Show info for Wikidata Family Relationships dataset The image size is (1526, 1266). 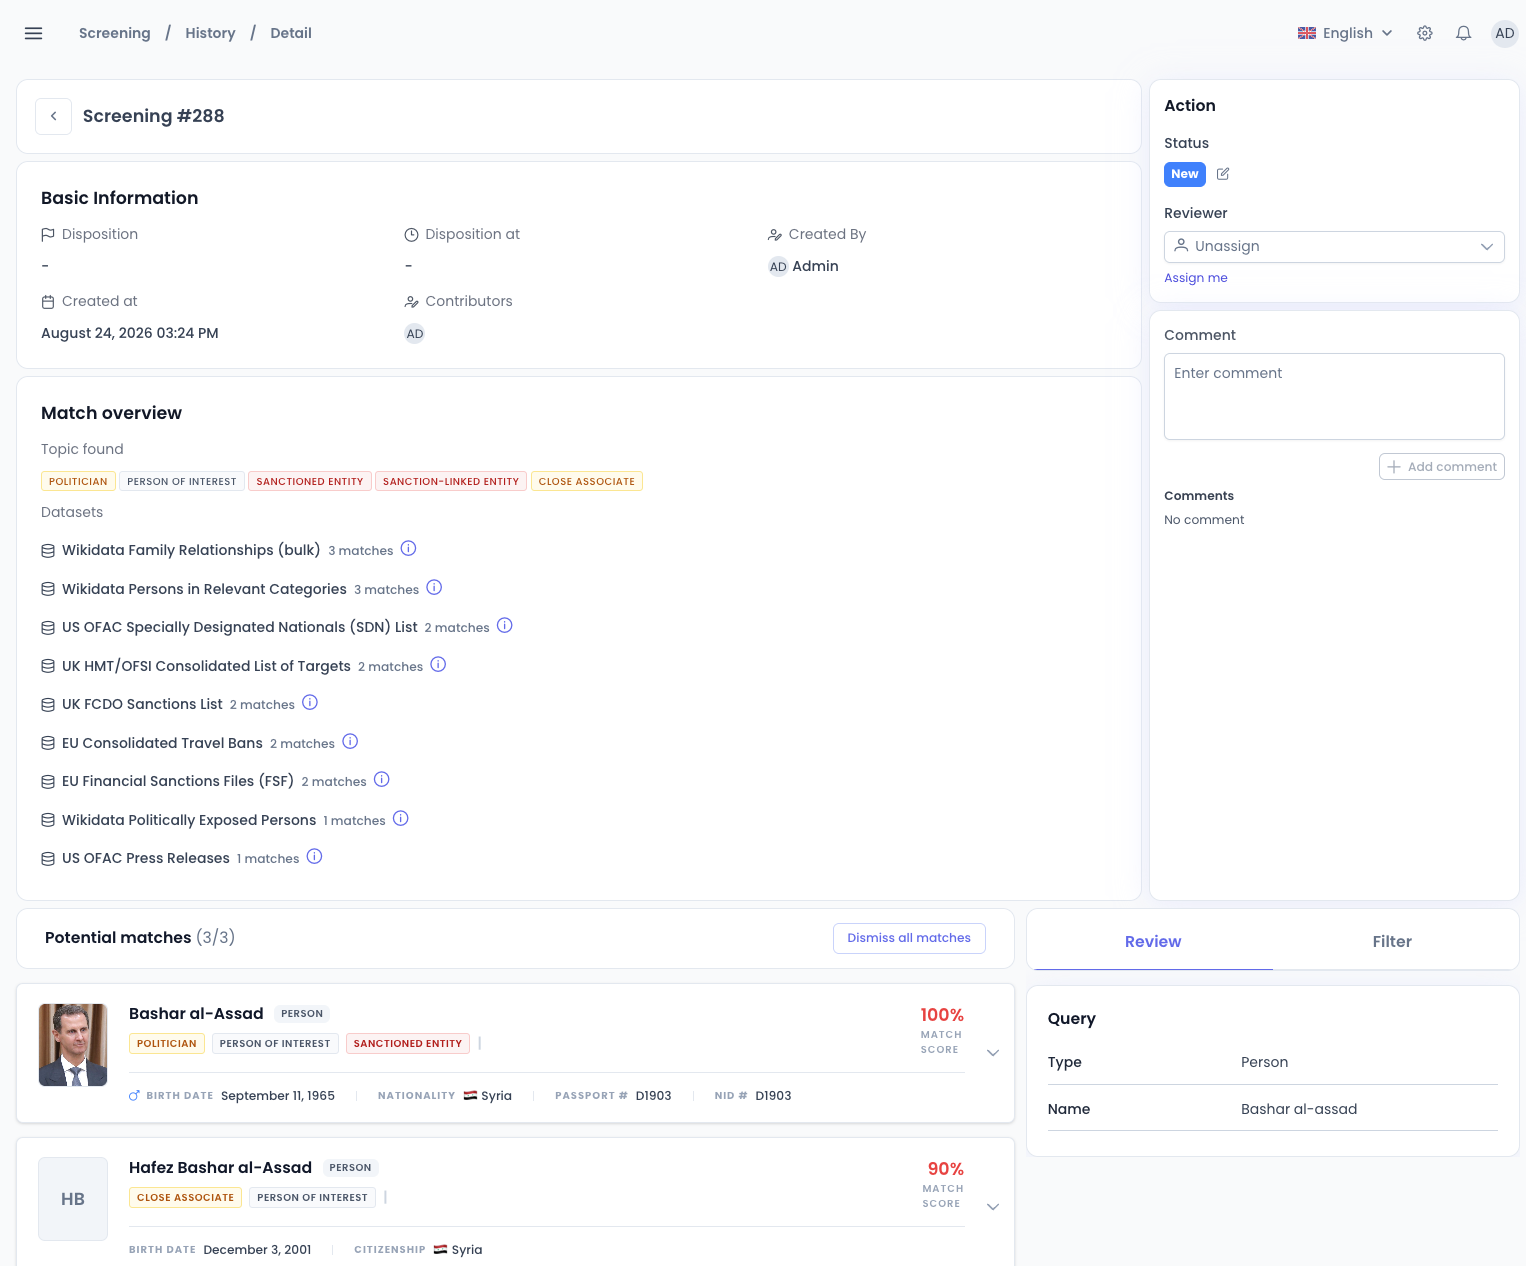409,549
